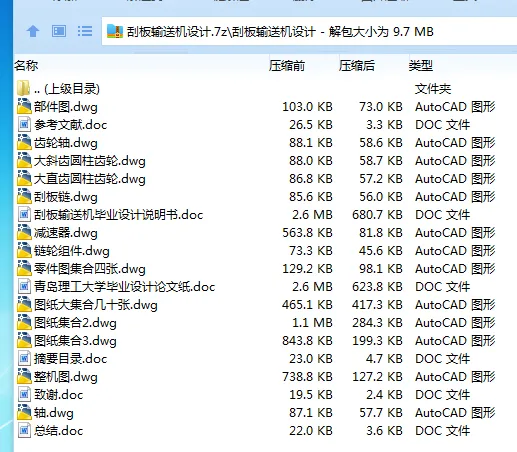Image resolution: width=517 pixels, height=452 pixels.
Task: Select the file name 致谢.doc
Action: 58,395
